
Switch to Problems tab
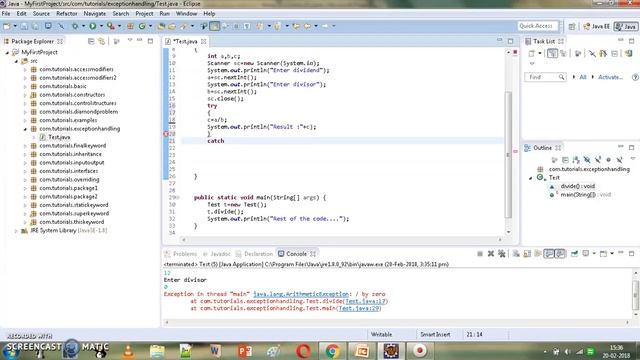(181, 254)
